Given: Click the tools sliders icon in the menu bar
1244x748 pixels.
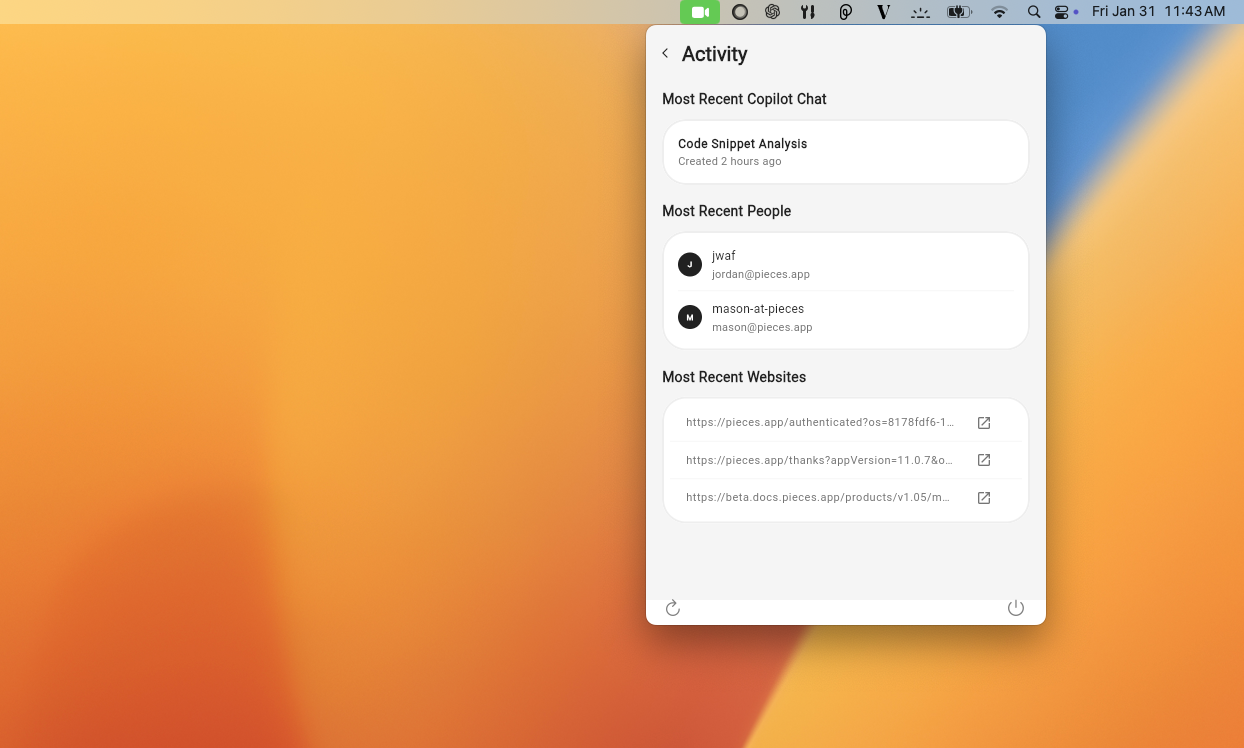Looking at the screenshot, I should pos(808,12).
